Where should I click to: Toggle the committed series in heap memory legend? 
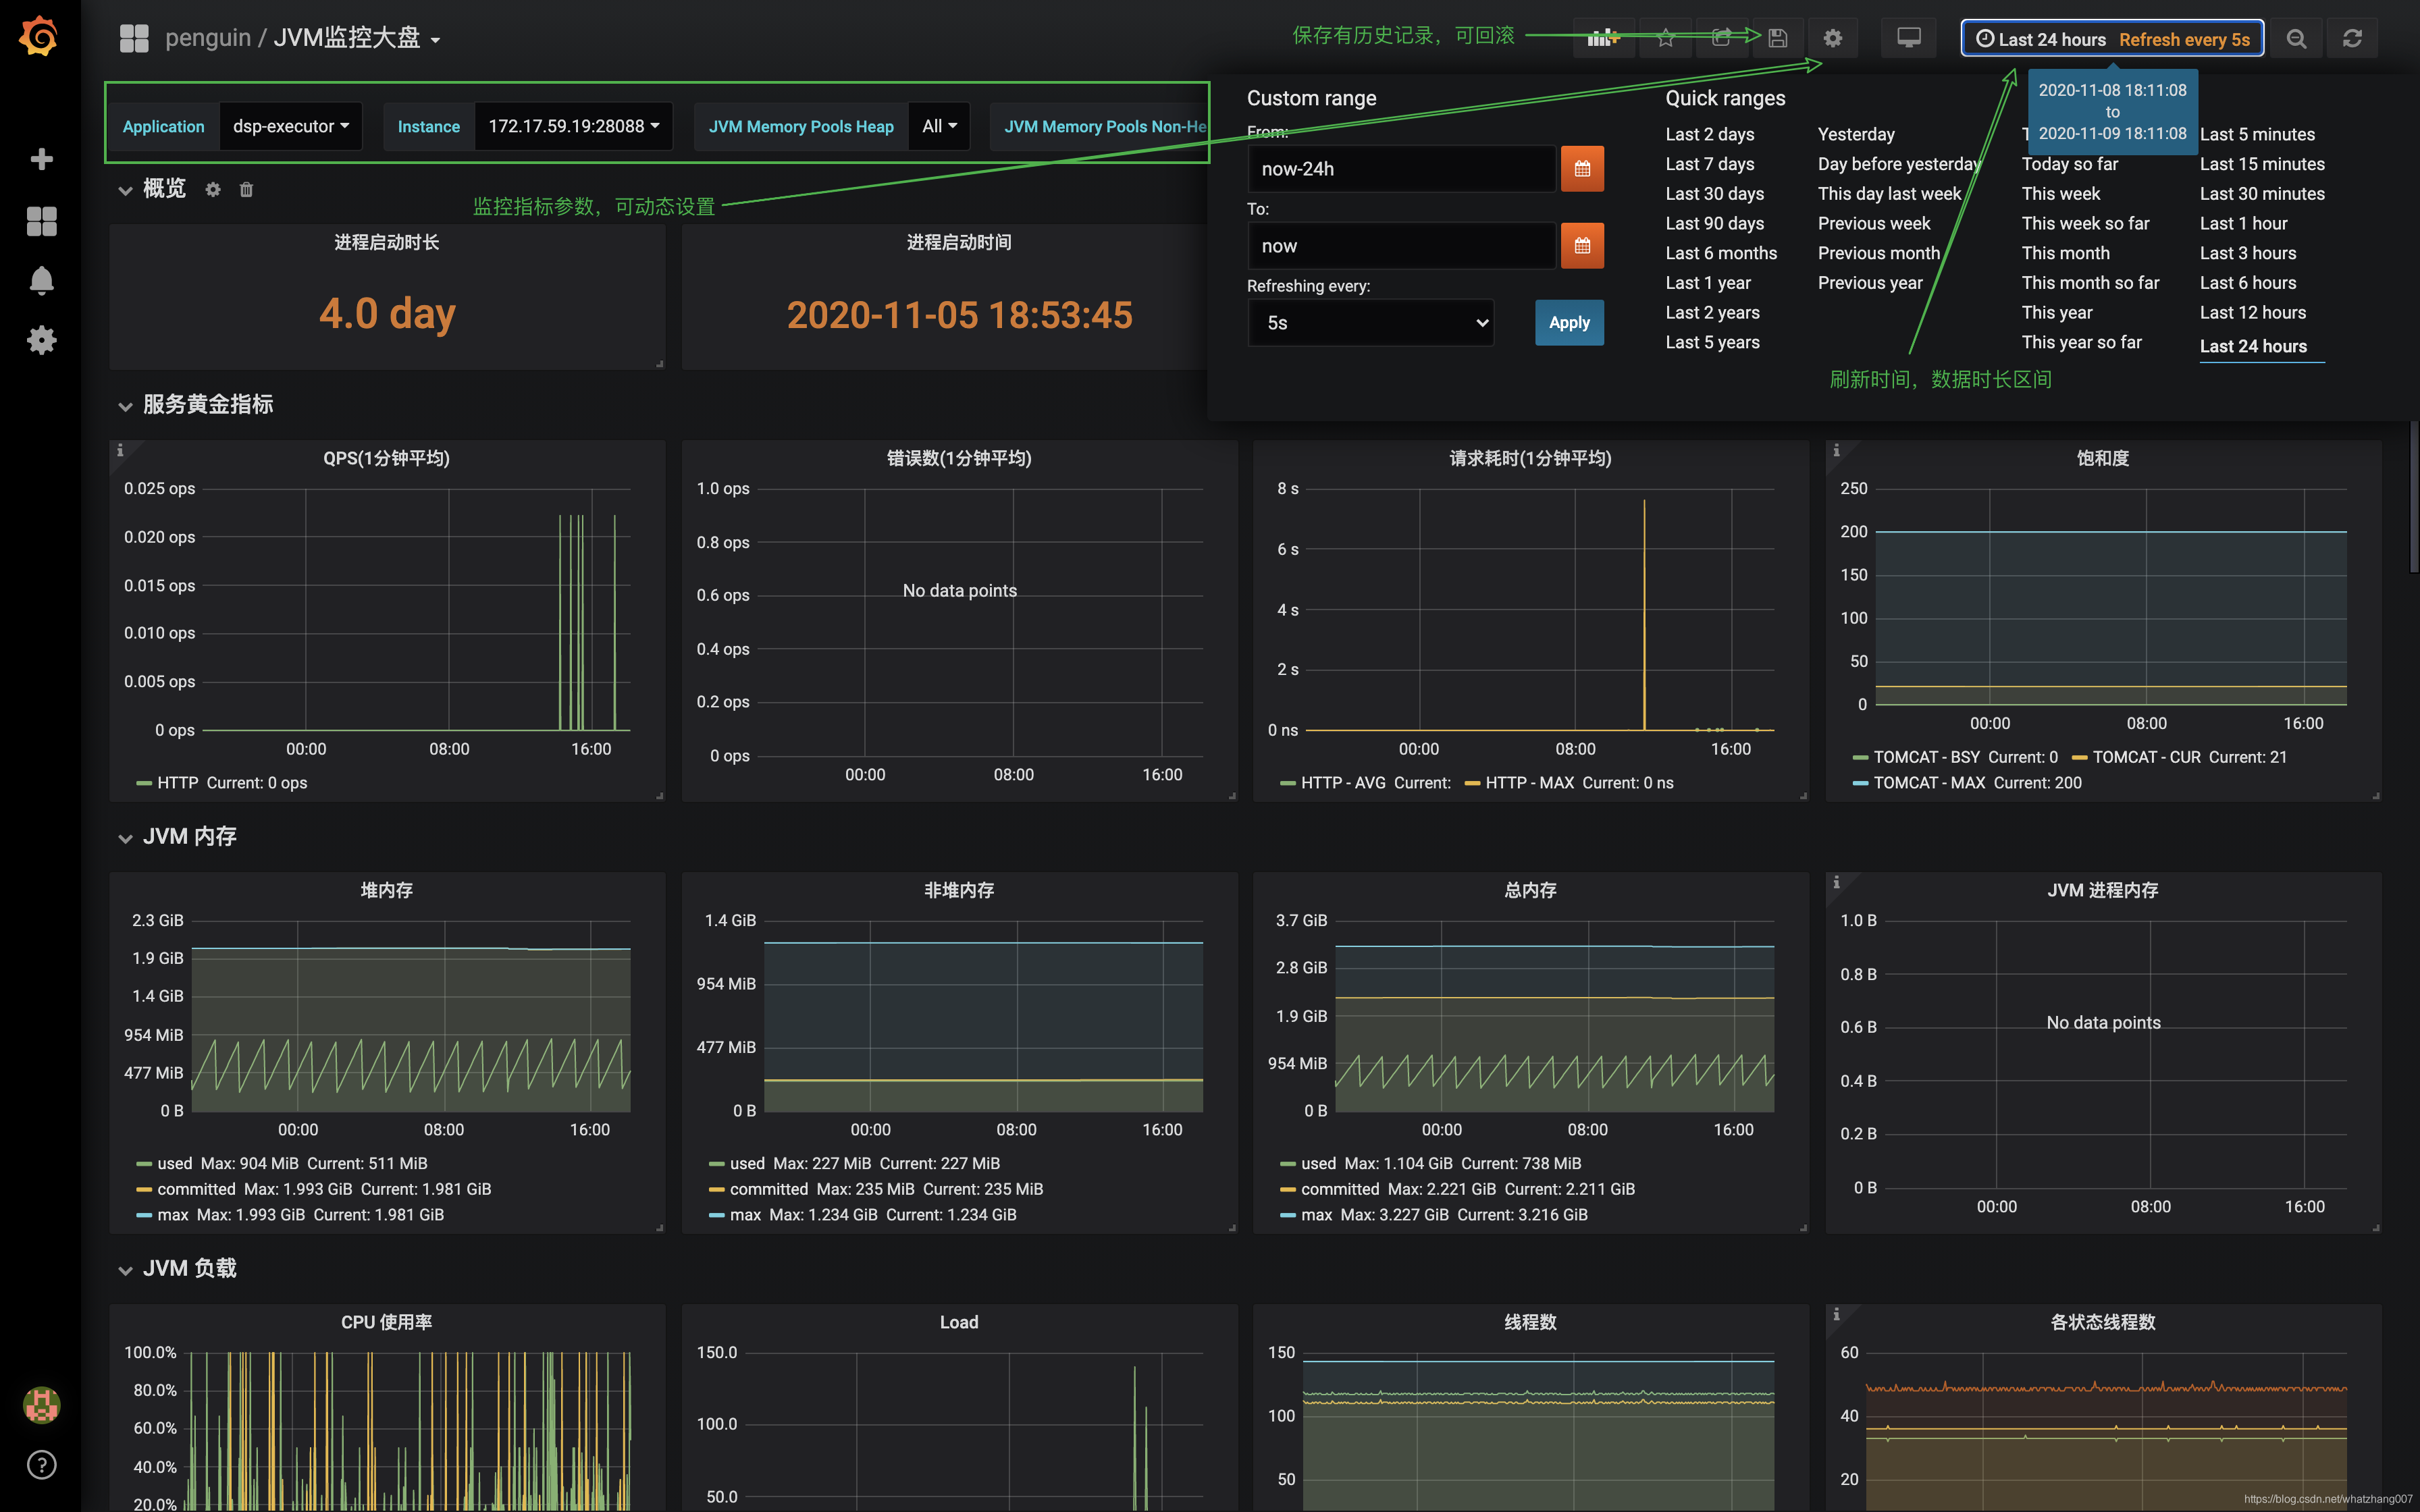pos(196,1189)
